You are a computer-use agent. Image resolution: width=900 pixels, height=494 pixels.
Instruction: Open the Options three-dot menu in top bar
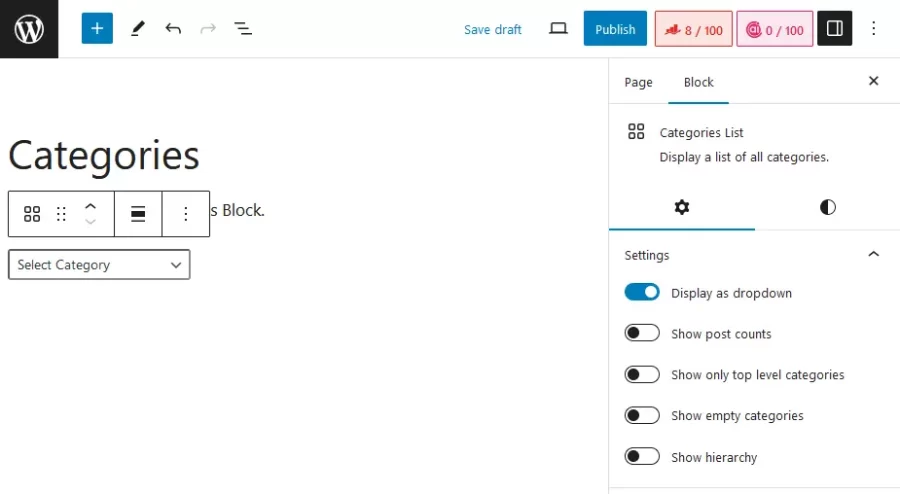tap(874, 28)
